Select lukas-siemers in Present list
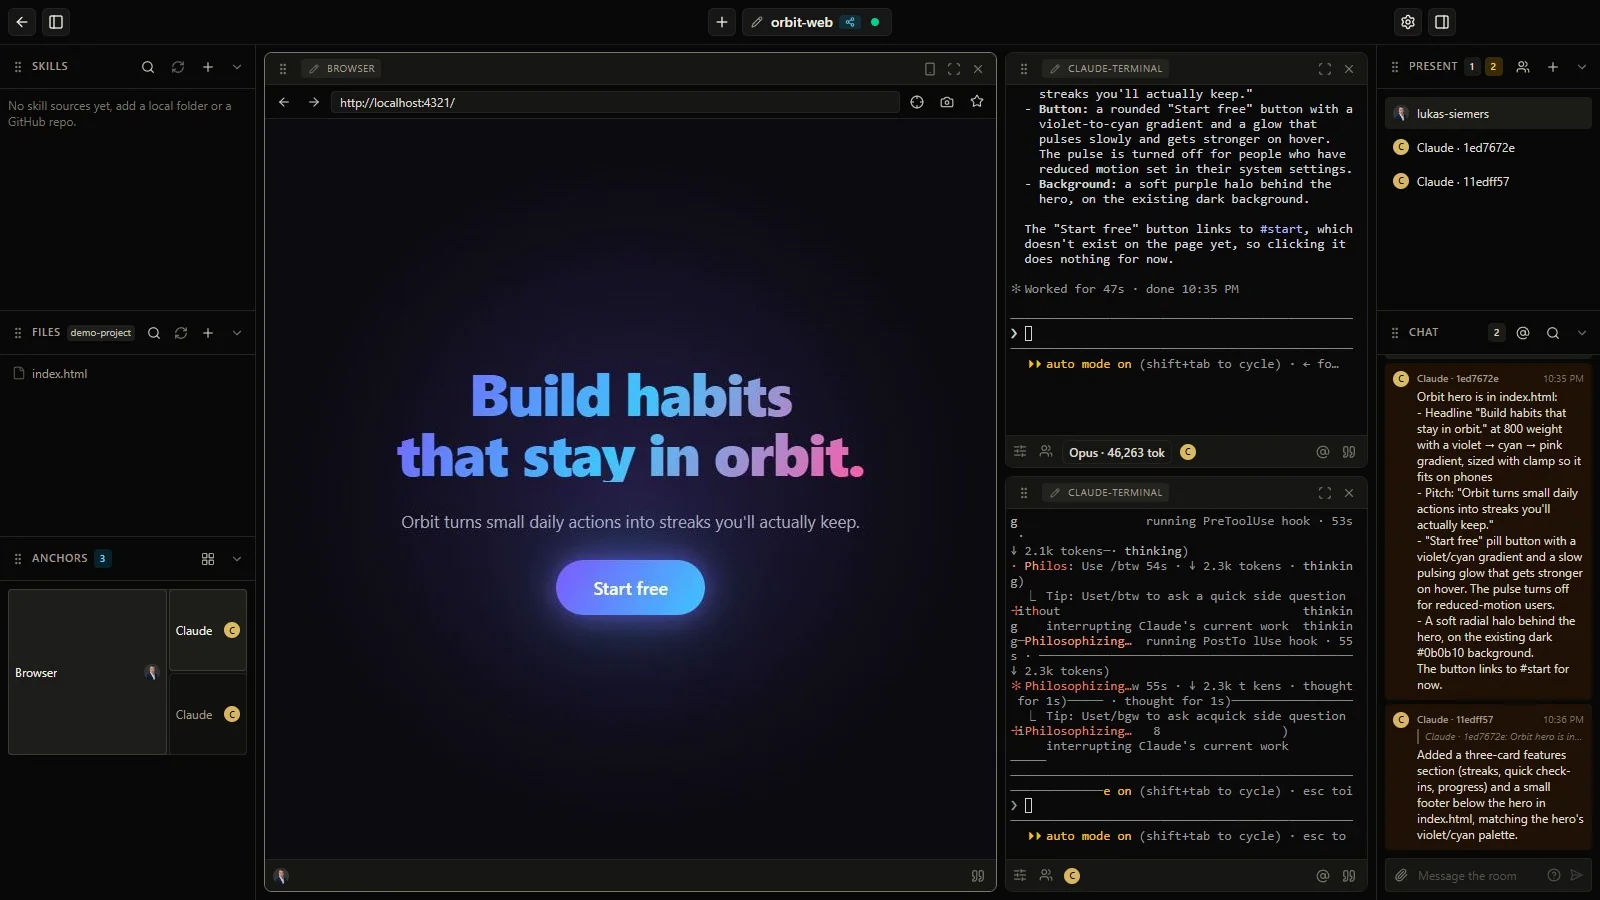Viewport: 1600px width, 900px height. click(x=1488, y=114)
